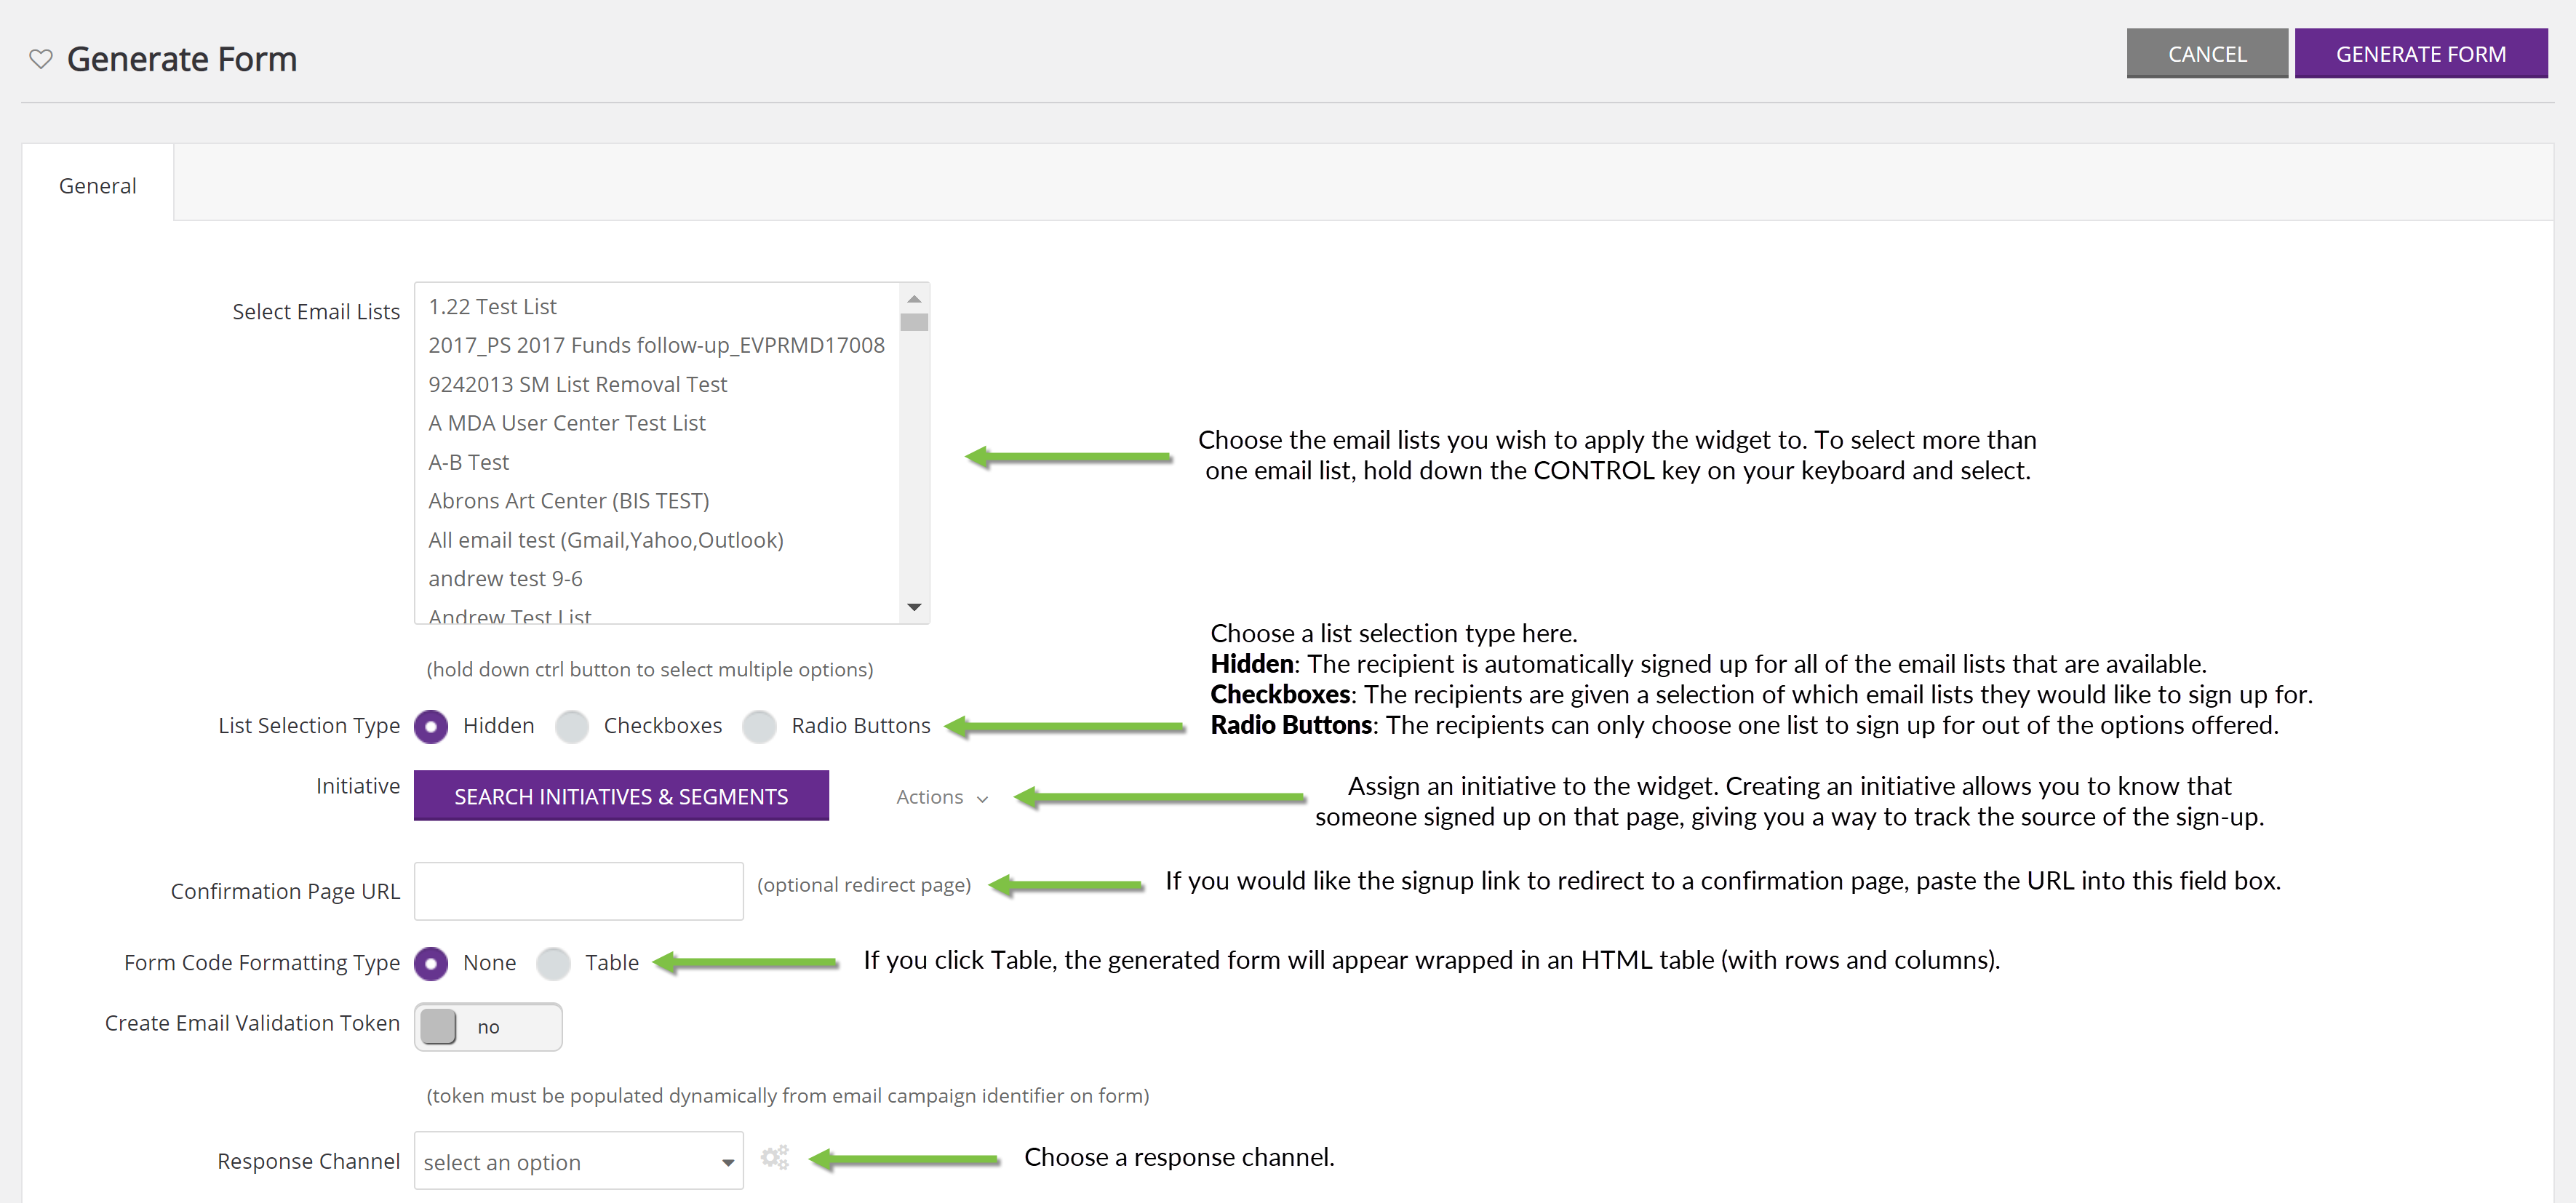
Task: Click the Confirmation Page URL field
Action: pyautogui.click(x=578, y=890)
